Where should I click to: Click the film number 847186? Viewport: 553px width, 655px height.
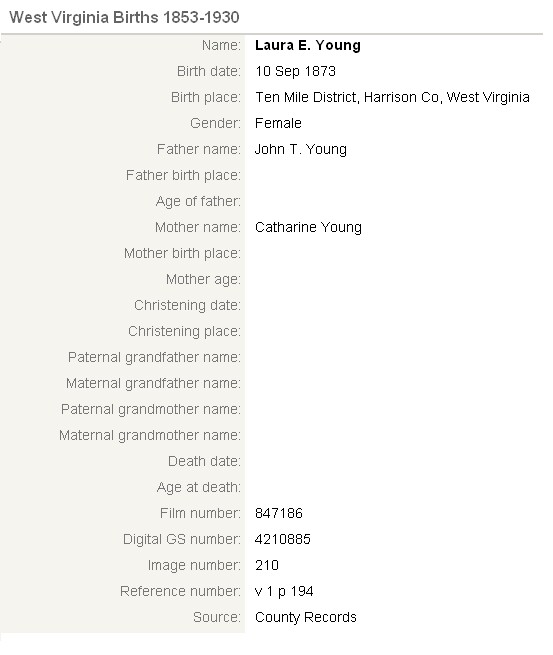point(279,513)
